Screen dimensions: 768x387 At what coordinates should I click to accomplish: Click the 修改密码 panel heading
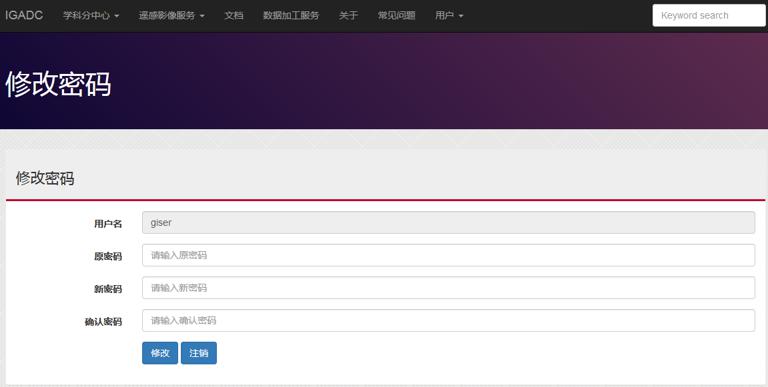45,178
